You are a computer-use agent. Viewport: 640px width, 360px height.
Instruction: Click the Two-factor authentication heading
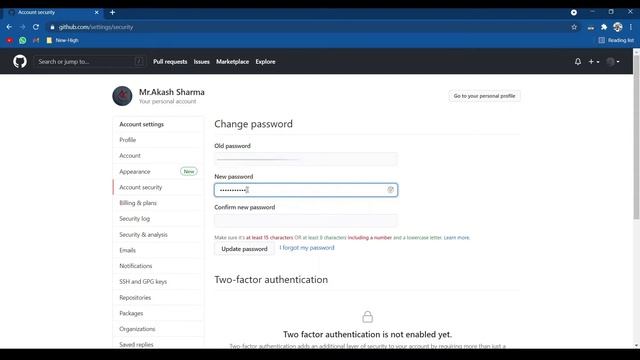271,280
